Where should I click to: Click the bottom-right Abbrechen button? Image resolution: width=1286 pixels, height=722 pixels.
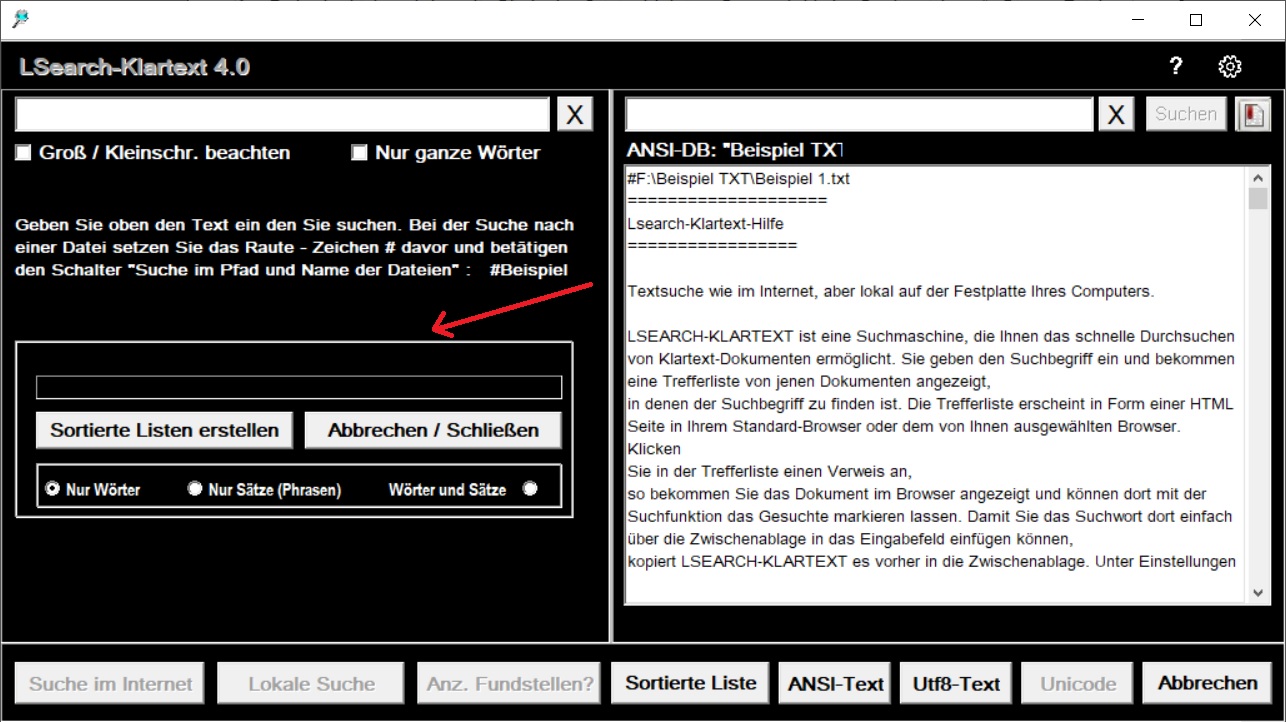tap(1207, 683)
